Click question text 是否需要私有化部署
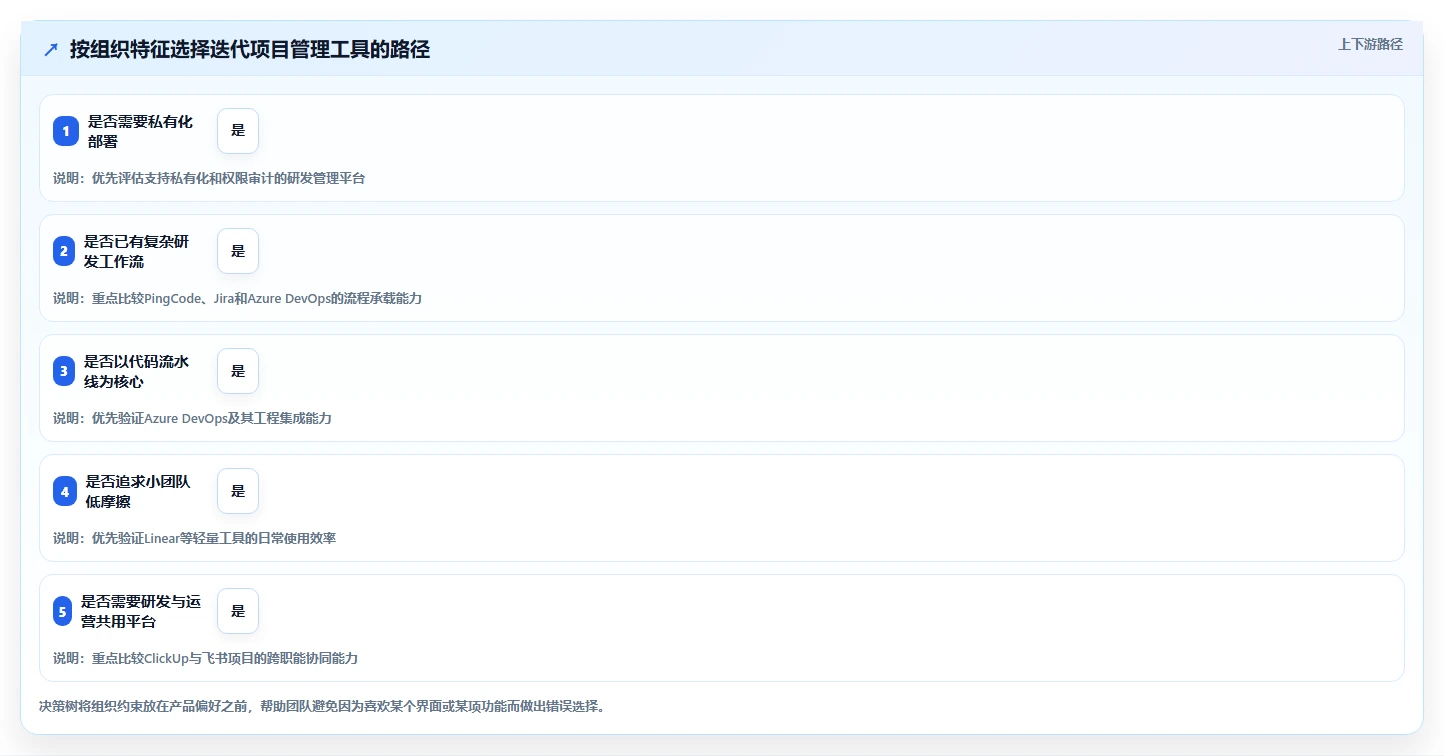Screen dimensions: 1444x756 click(140, 131)
